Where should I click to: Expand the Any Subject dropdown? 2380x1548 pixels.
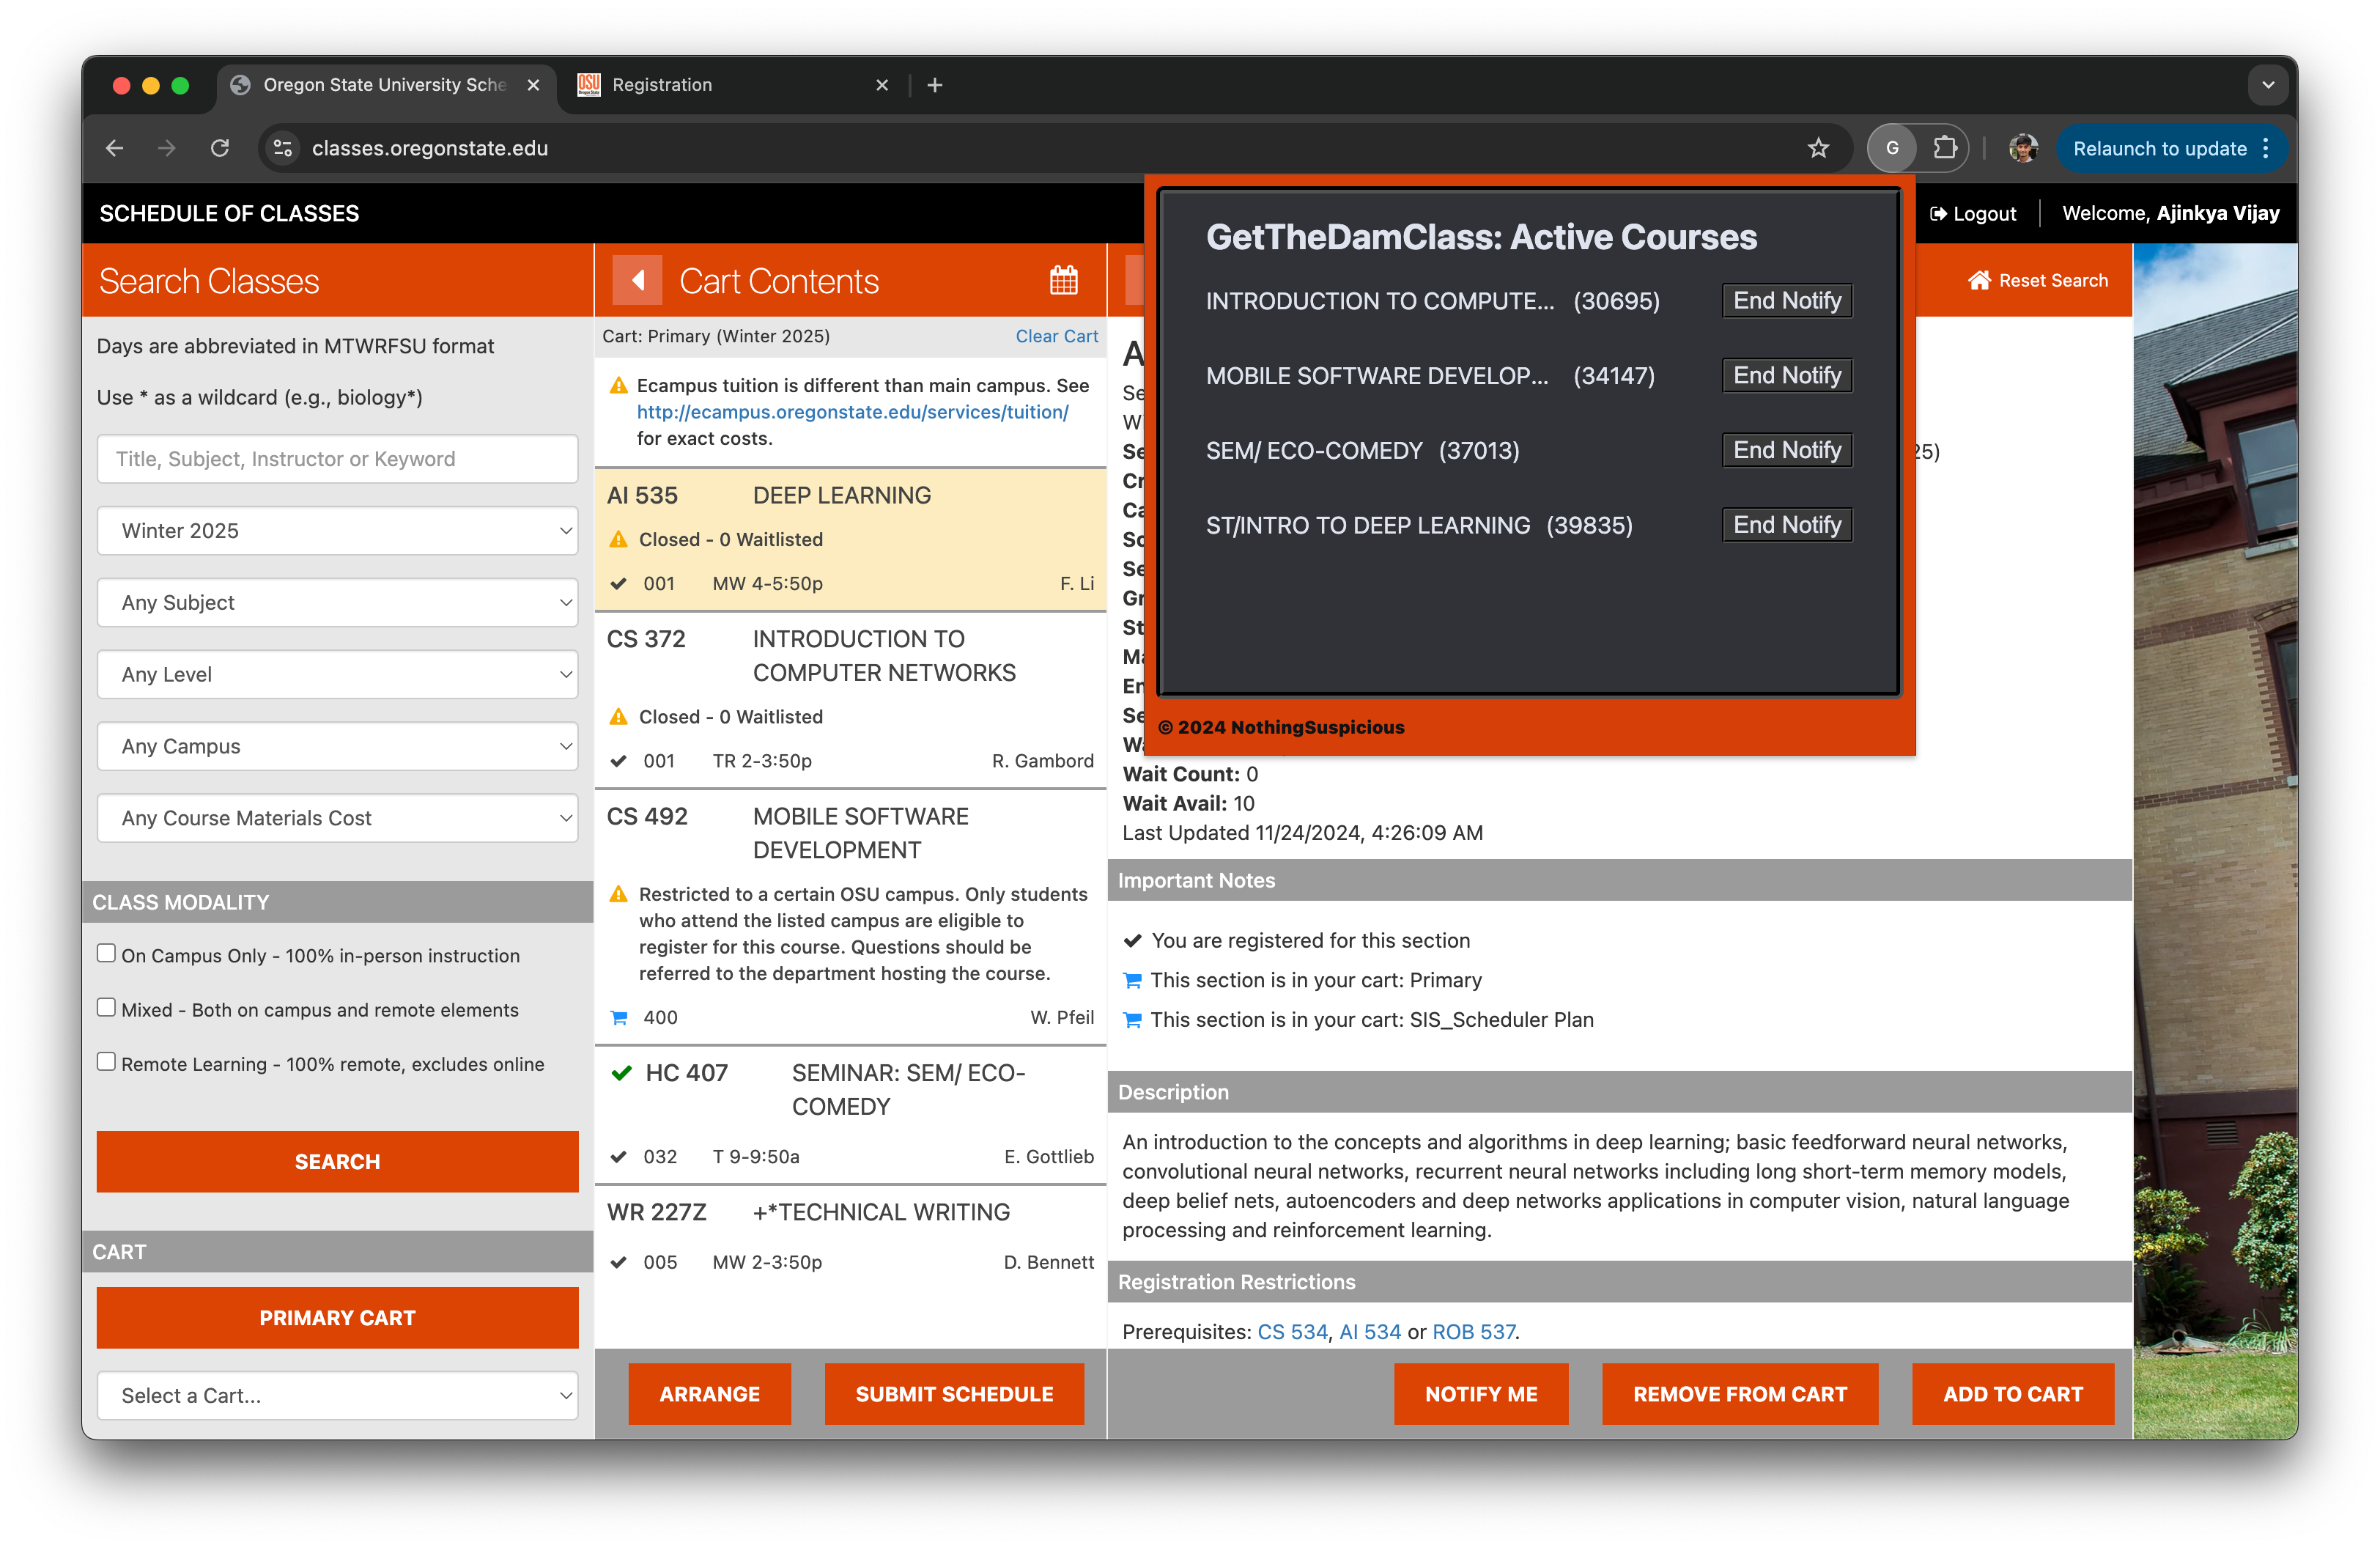337,603
